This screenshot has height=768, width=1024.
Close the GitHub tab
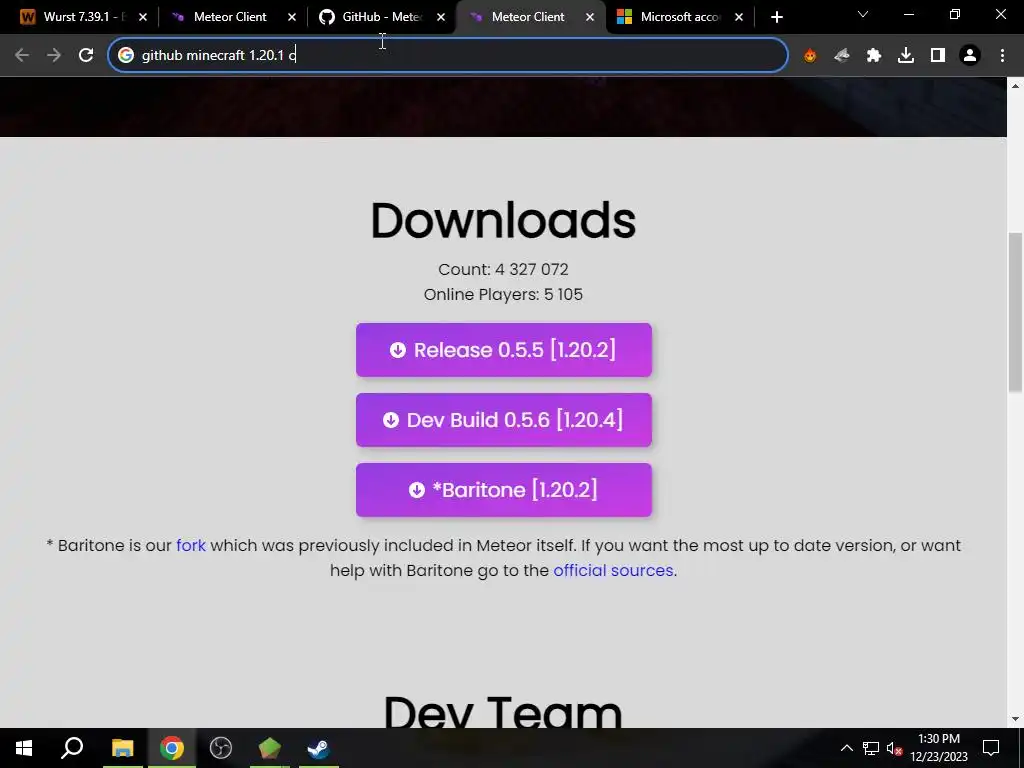[x=441, y=18]
